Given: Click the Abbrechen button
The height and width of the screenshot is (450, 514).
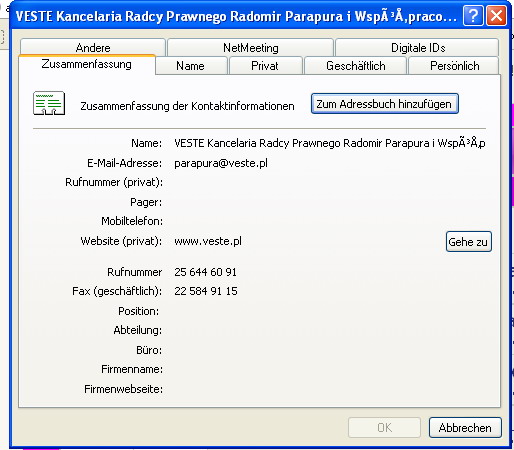Looking at the screenshot, I should [465, 427].
